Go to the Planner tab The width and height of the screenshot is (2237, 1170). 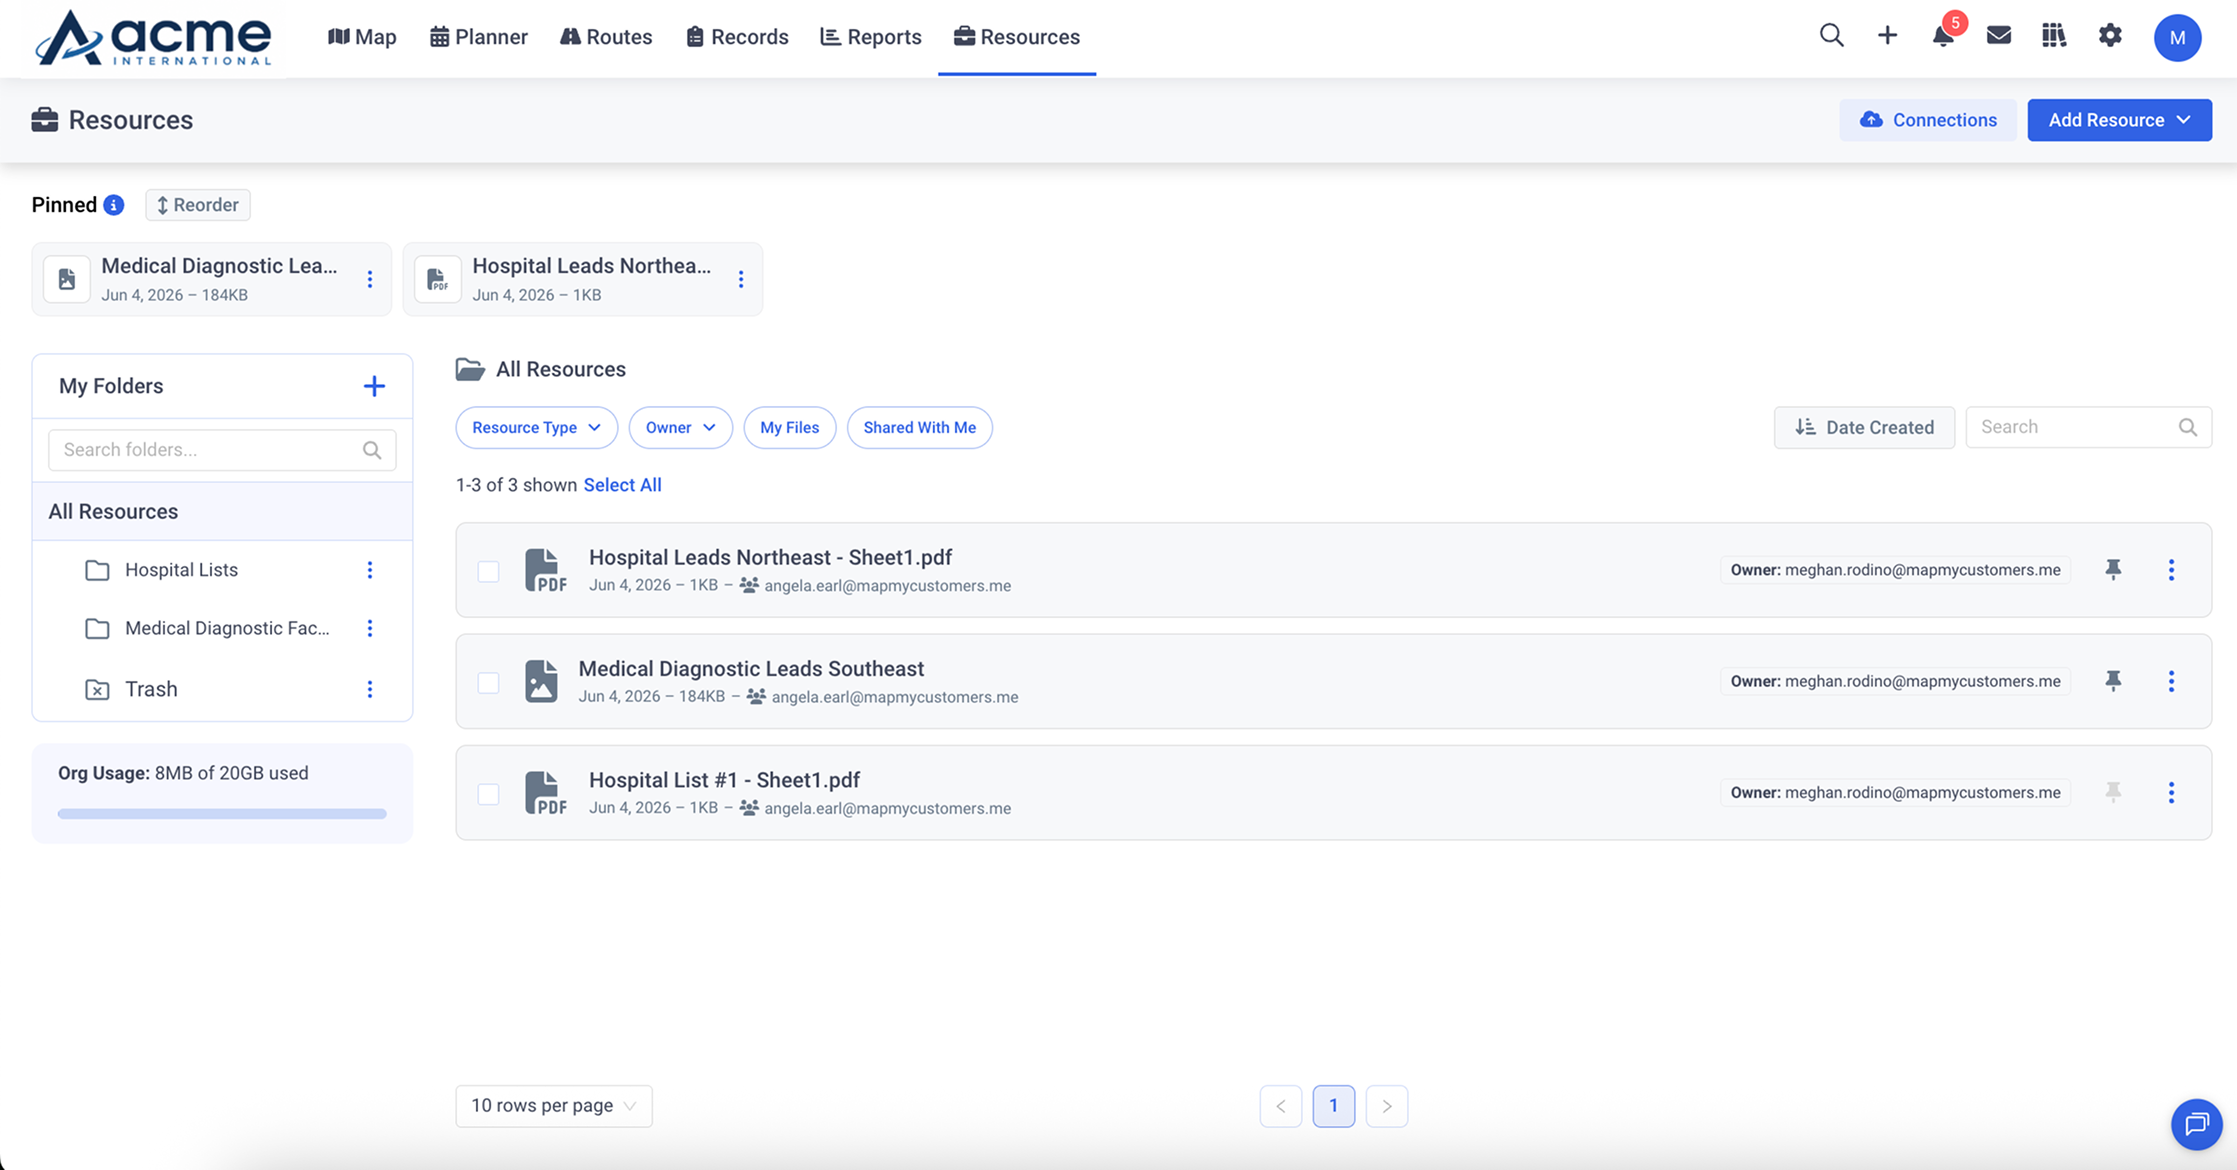(478, 37)
